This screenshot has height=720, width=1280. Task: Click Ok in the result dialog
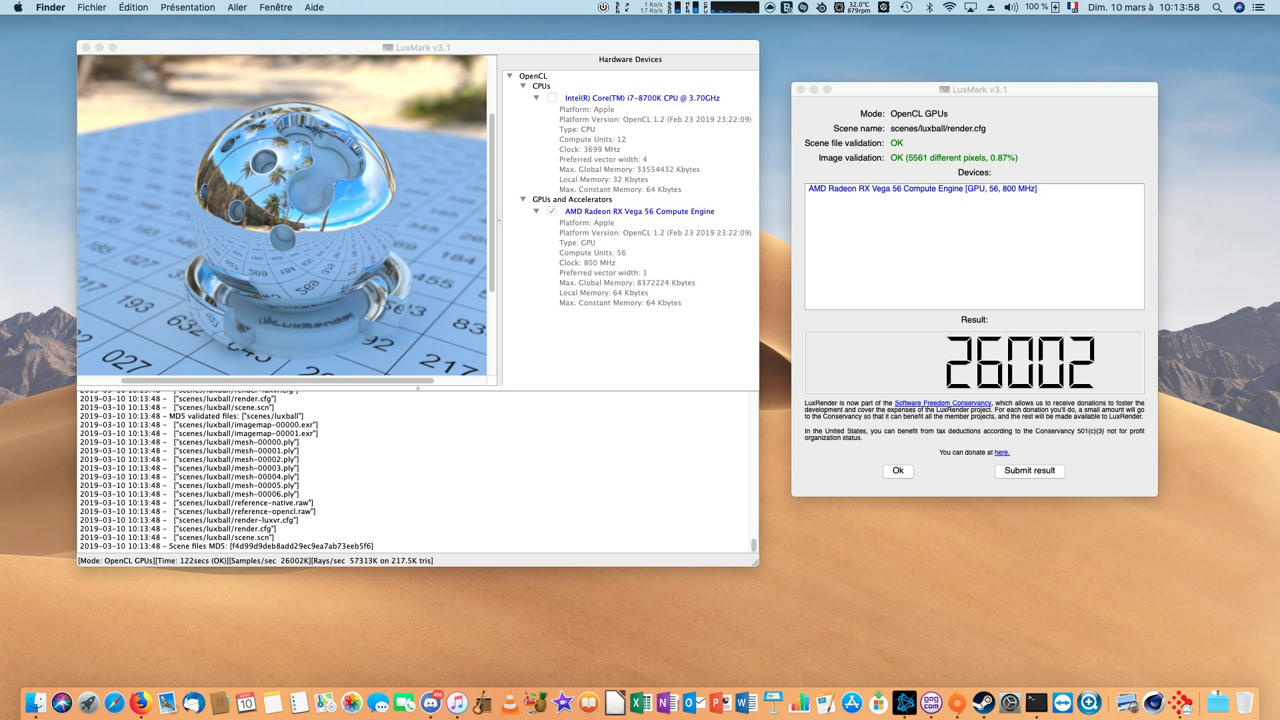coord(898,471)
